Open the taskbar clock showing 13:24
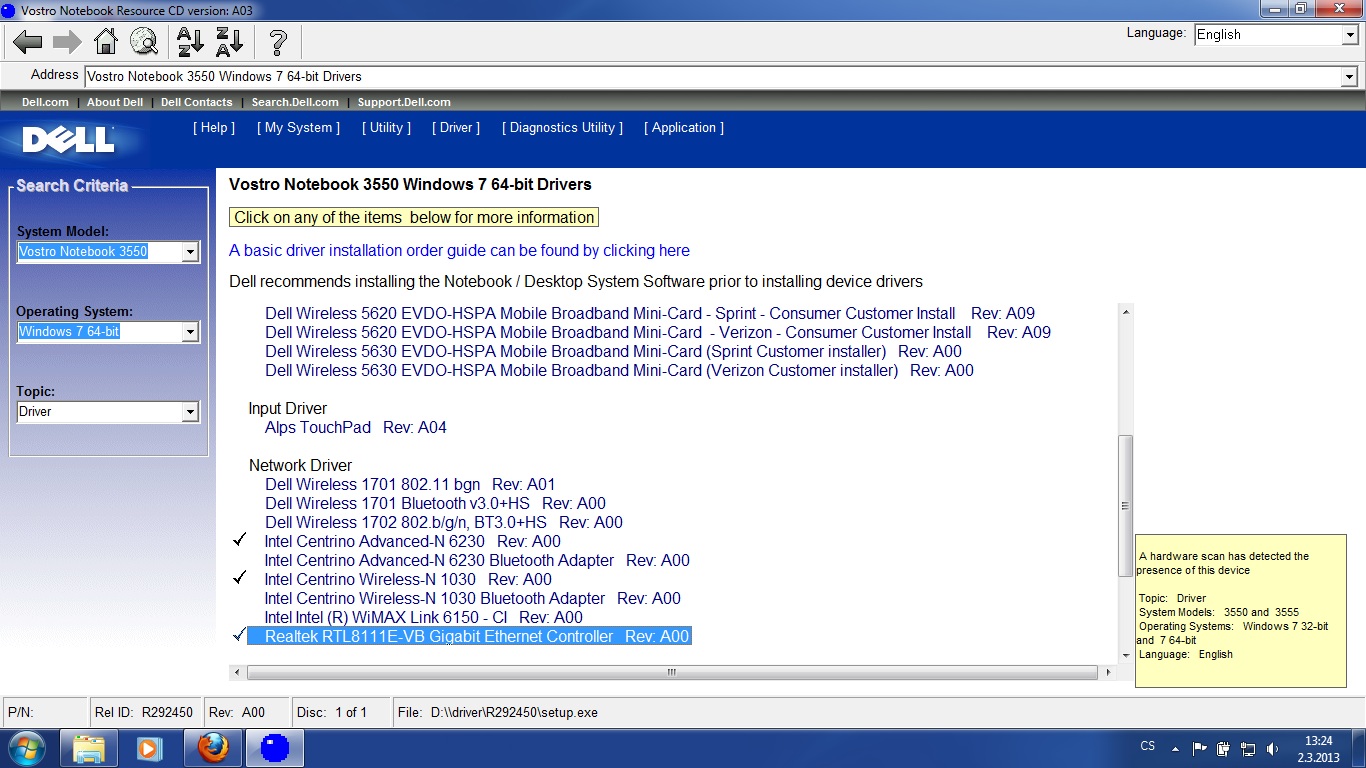 (x=1320, y=749)
